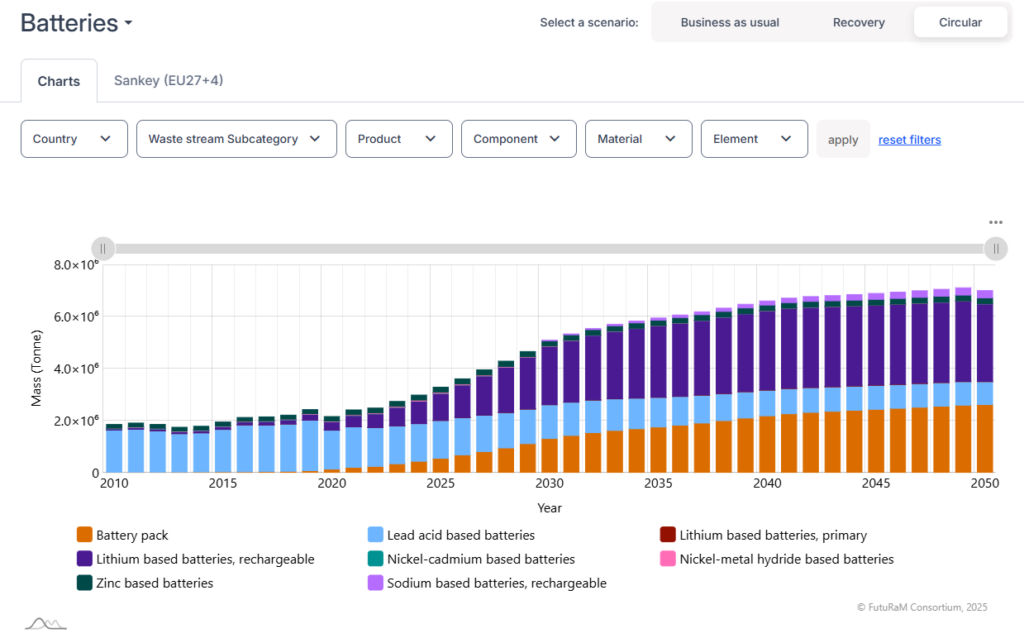Image resolution: width=1024 pixels, height=638 pixels.
Task: Toggle Zinc based batteries legend item
Action: click(145, 583)
